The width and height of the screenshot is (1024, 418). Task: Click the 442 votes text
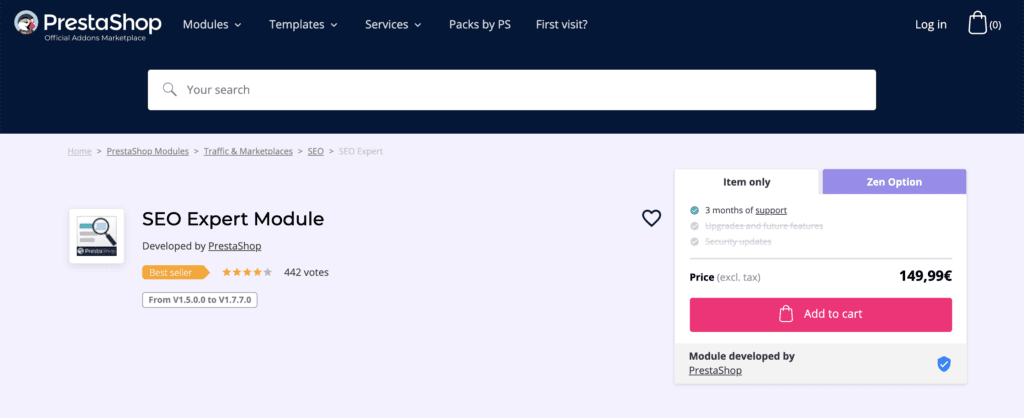pos(306,272)
